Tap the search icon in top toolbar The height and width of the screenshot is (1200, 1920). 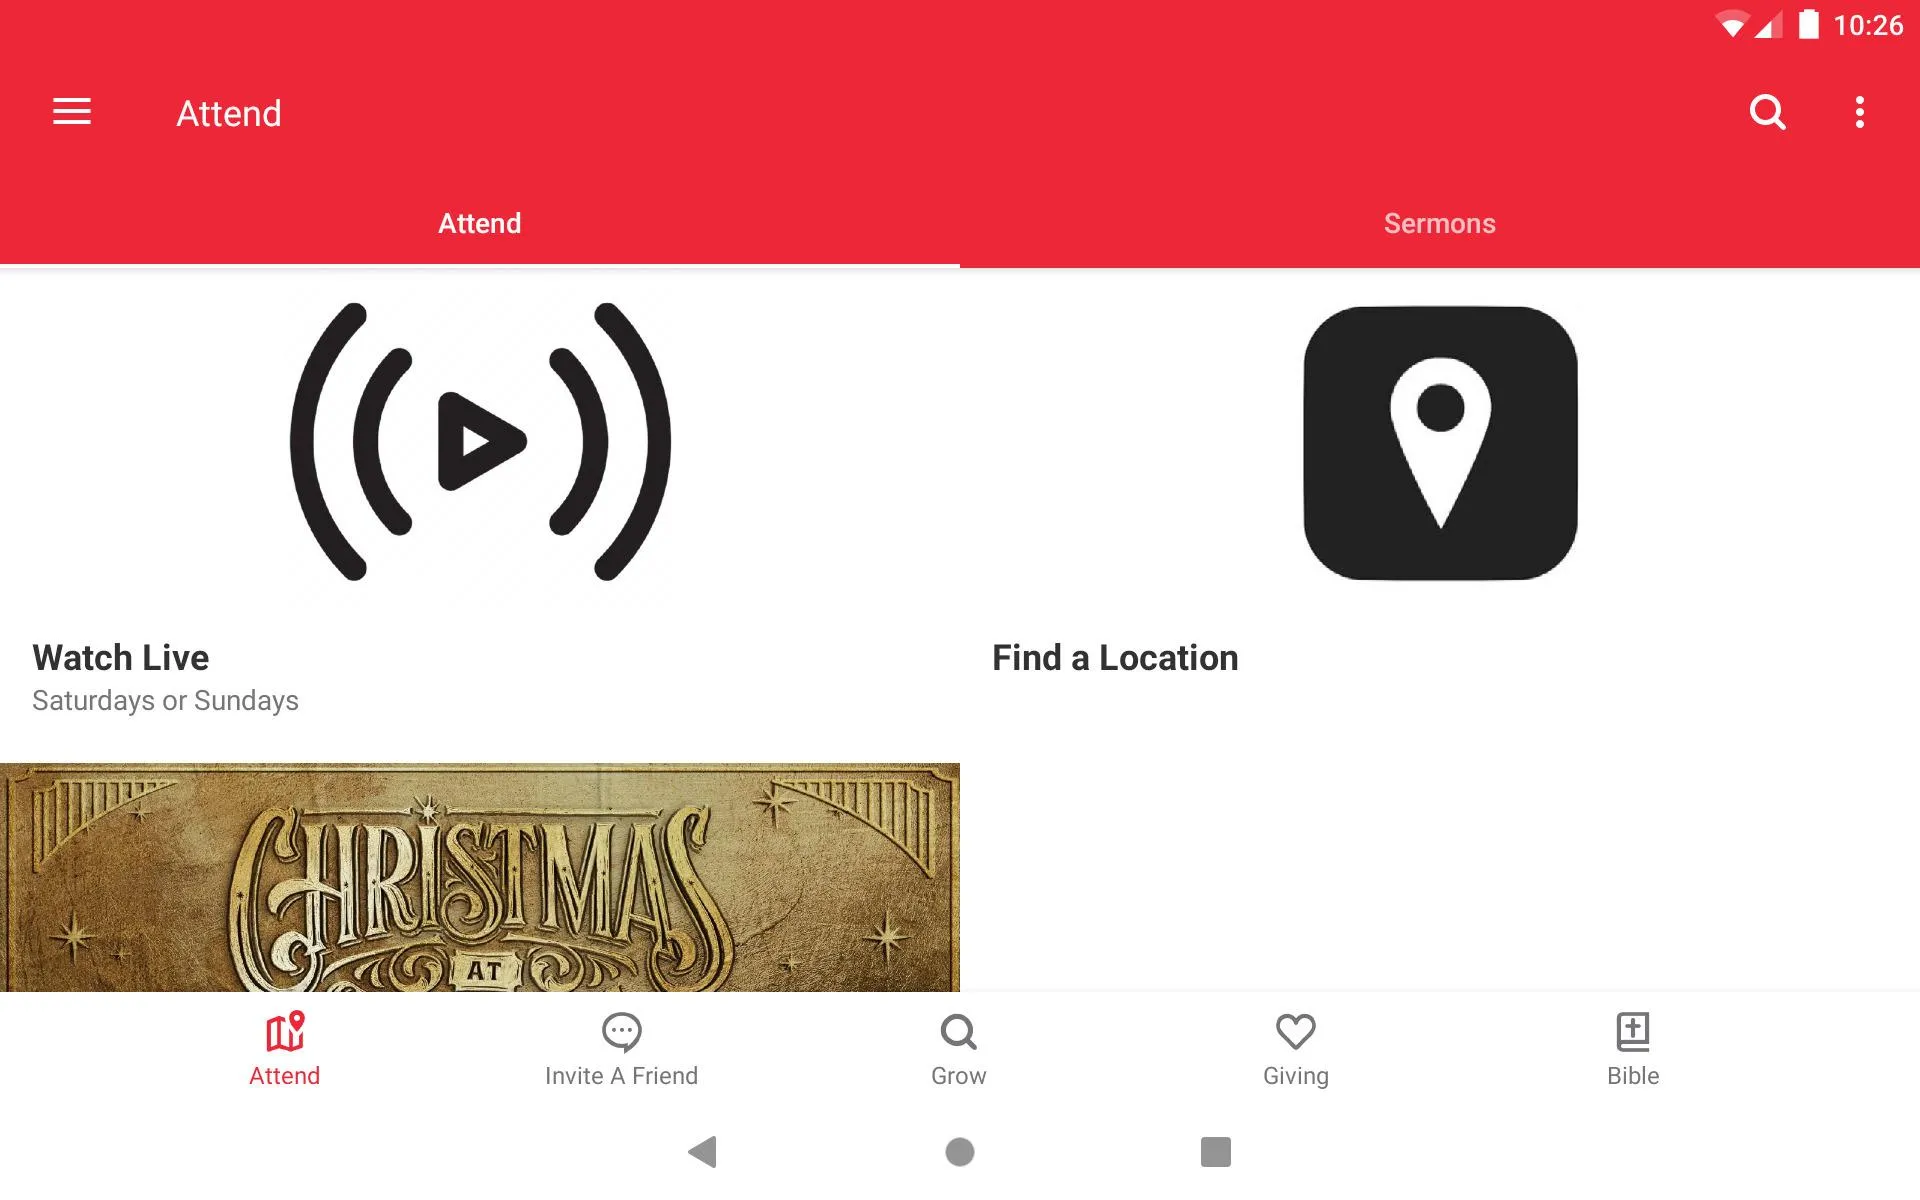click(1767, 113)
